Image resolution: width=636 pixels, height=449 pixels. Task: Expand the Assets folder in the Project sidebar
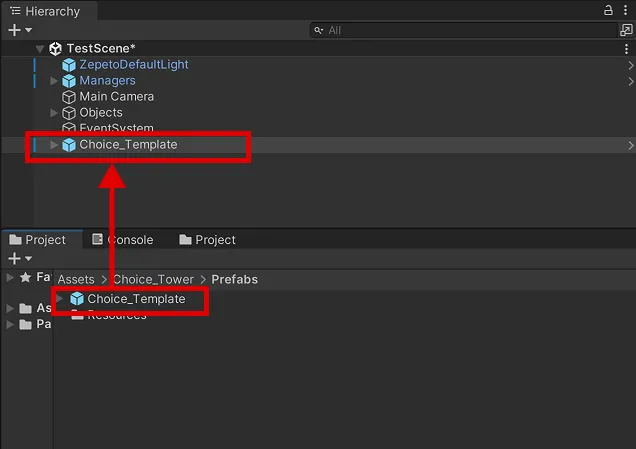(10, 308)
